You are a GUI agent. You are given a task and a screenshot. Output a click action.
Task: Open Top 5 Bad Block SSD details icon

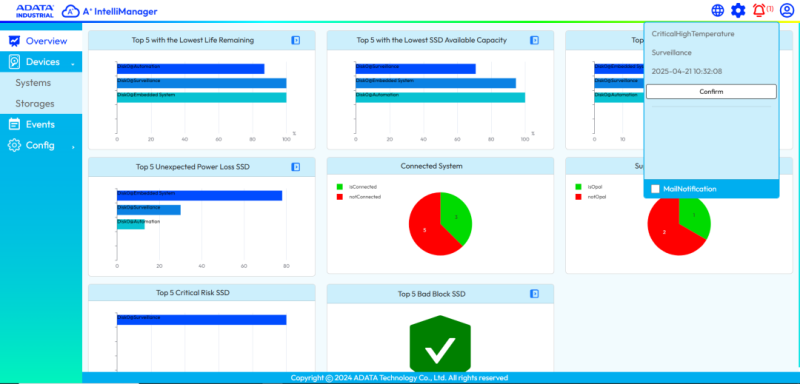point(534,294)
